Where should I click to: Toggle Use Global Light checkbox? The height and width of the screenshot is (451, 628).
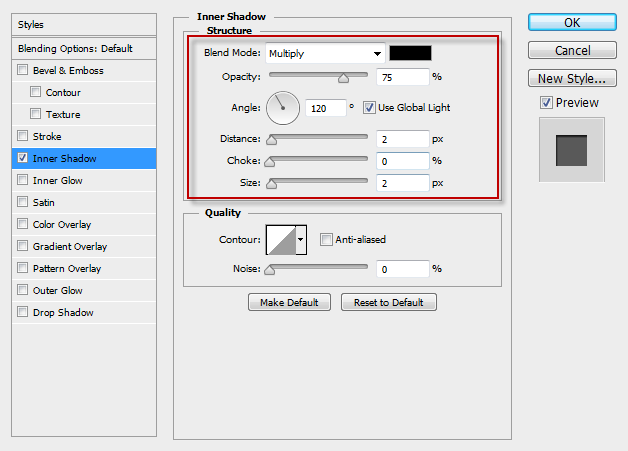click(369, 108)
